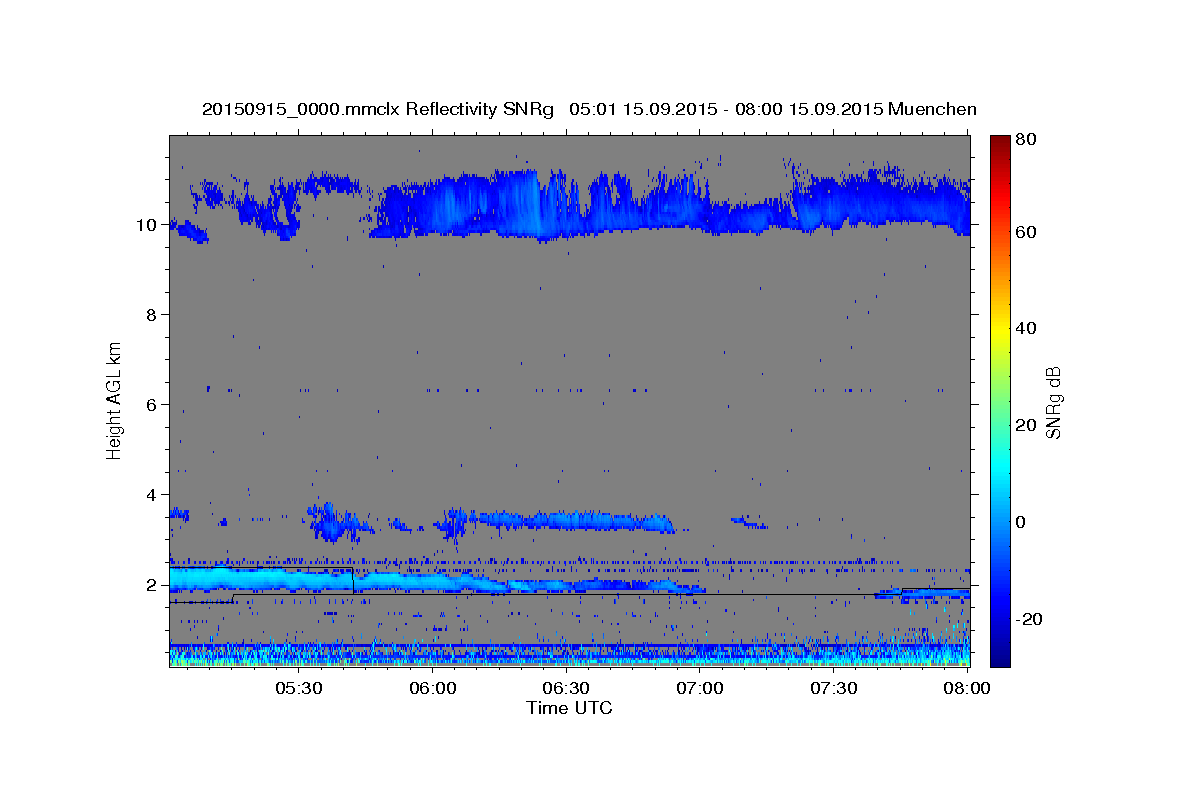1200x800 pixels.
Task: Click the height tick label 6
Action: click(153, 405)
